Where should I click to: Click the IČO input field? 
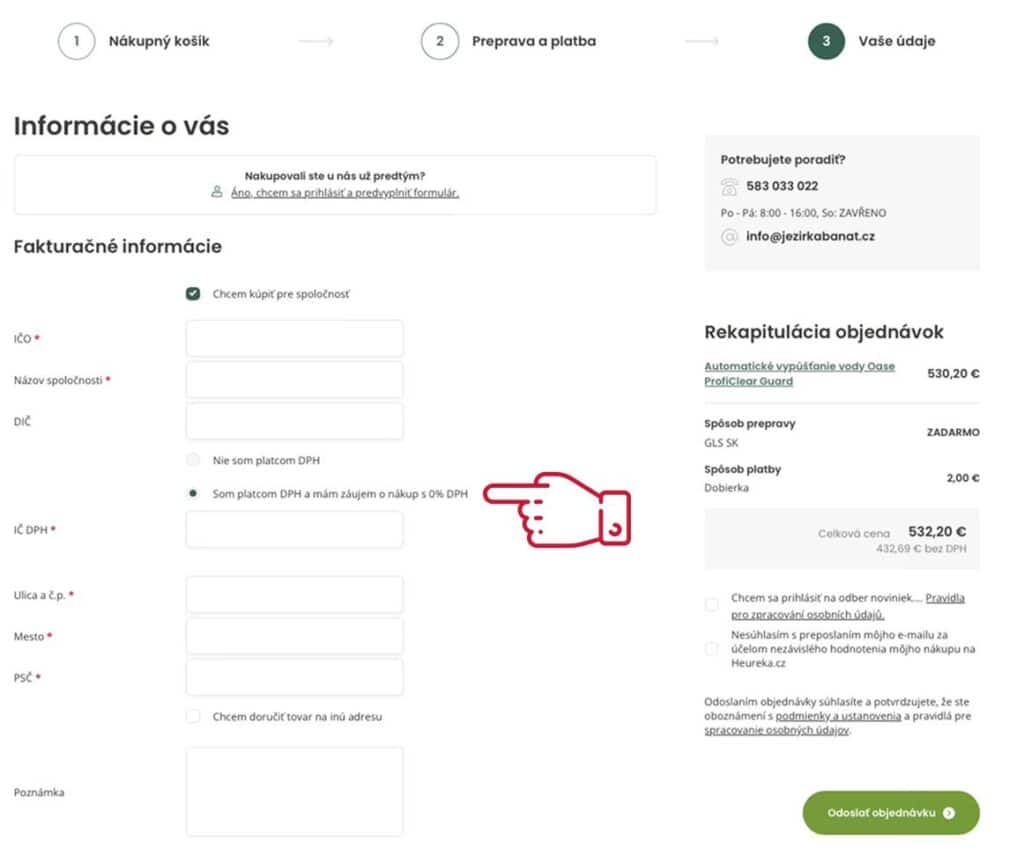tap(294, 339)
